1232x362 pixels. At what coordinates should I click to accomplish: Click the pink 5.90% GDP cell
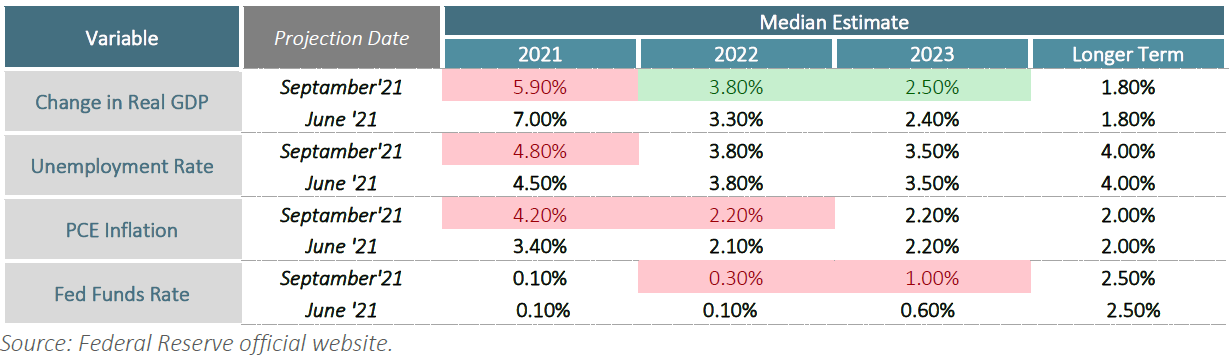click(x=540, y=87)
